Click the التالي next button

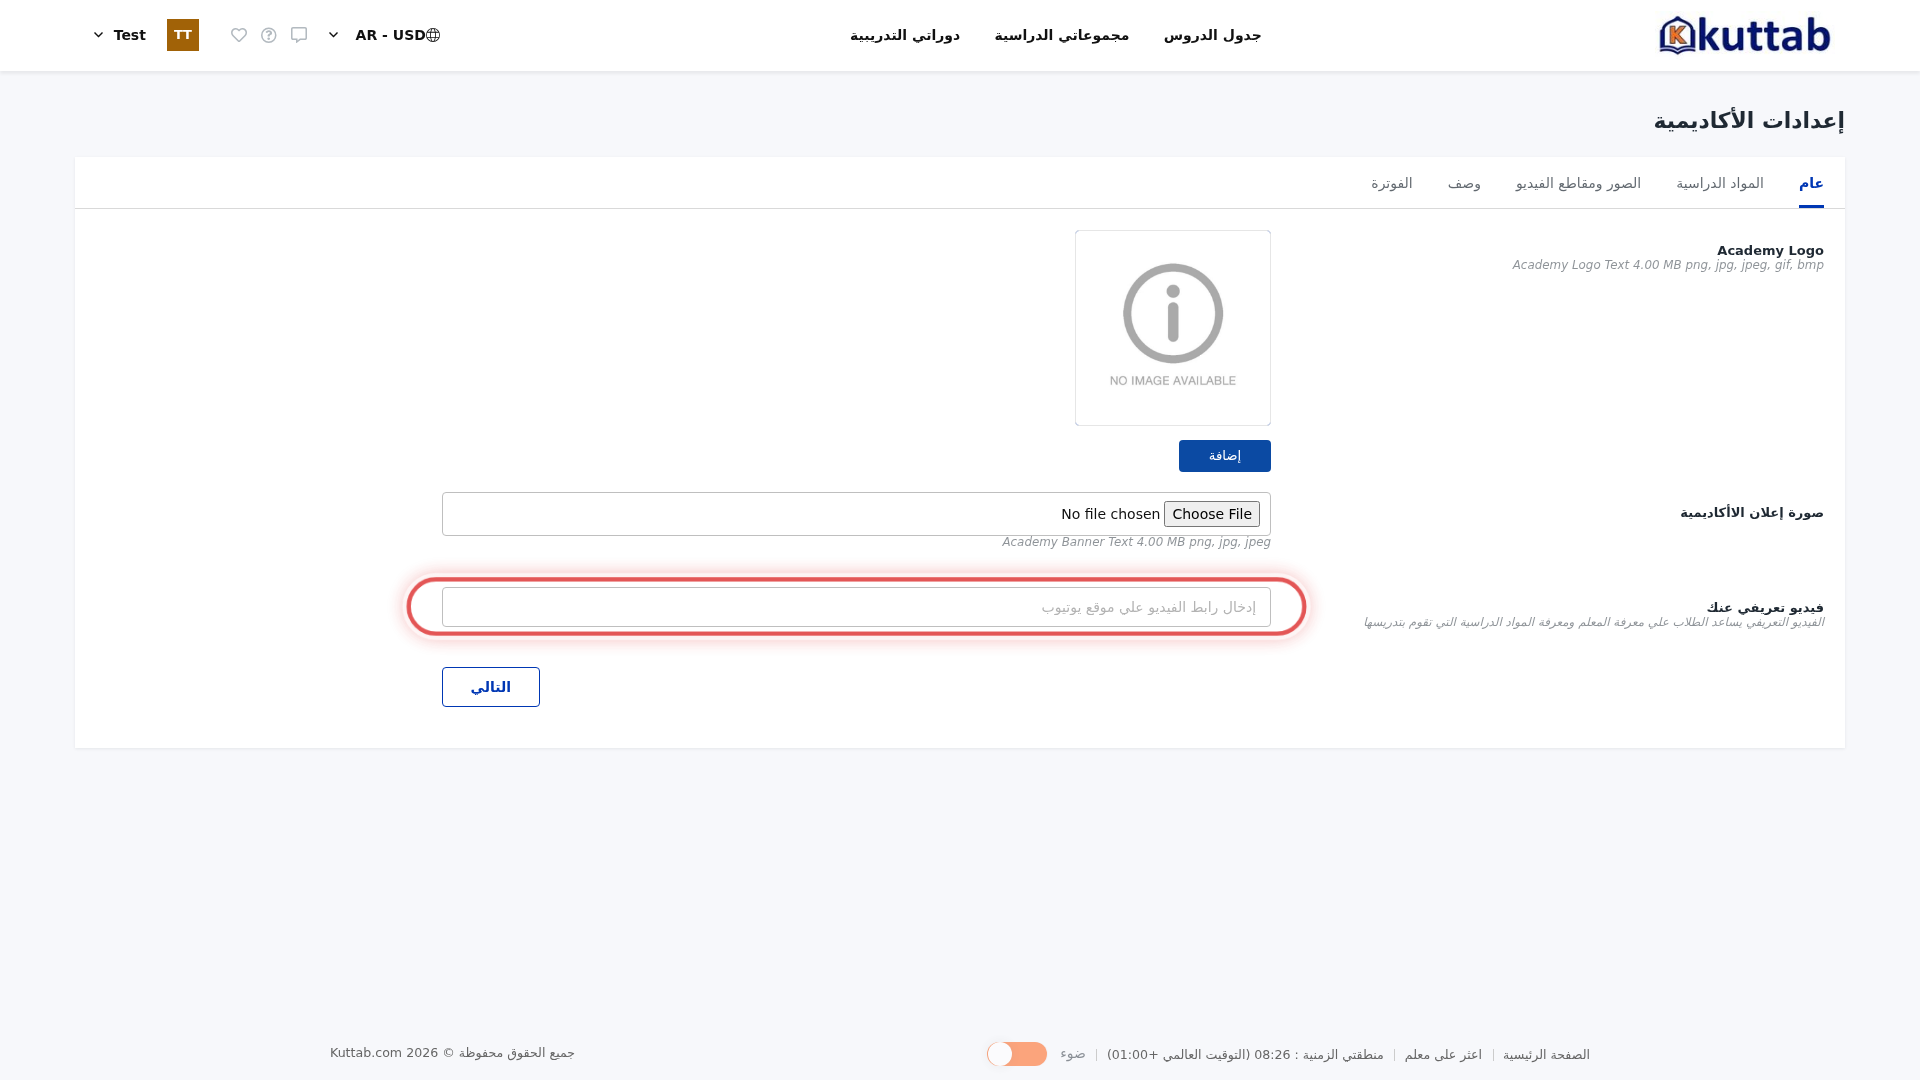[x=491, y=687]
